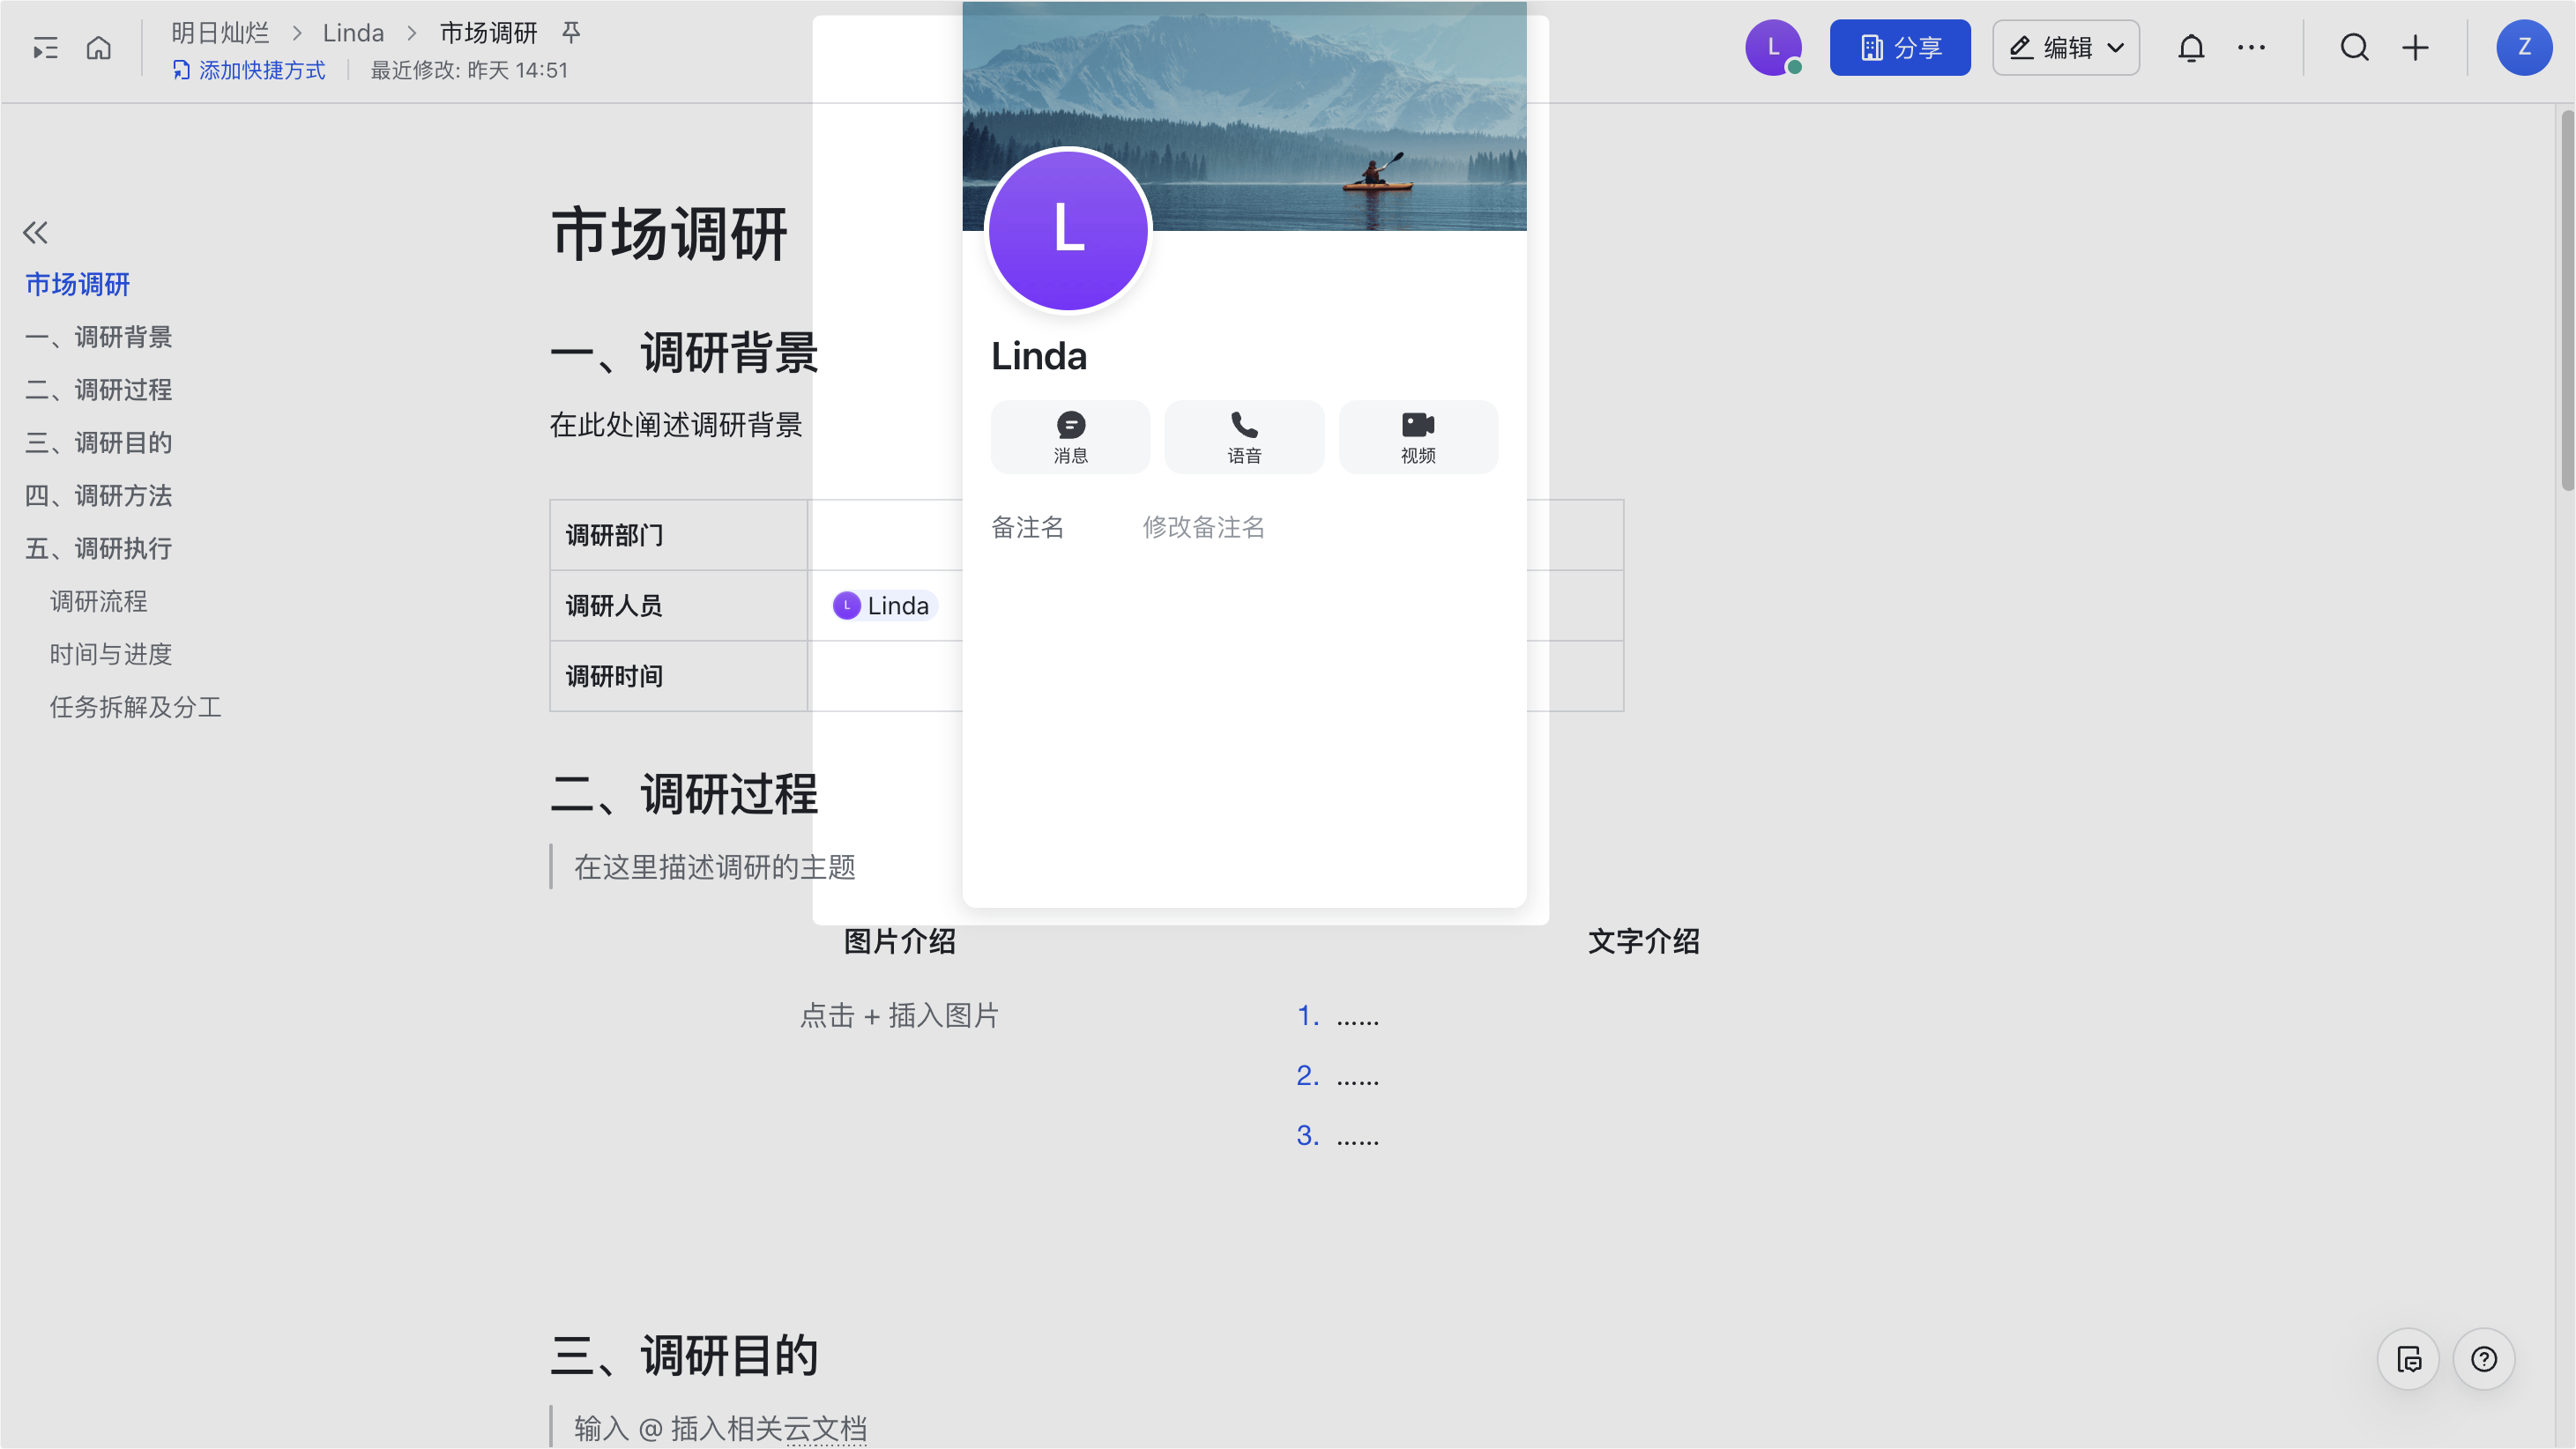Jump to 二、调研过程 in outline
2576x1449 pixels.
click(99, 390)
